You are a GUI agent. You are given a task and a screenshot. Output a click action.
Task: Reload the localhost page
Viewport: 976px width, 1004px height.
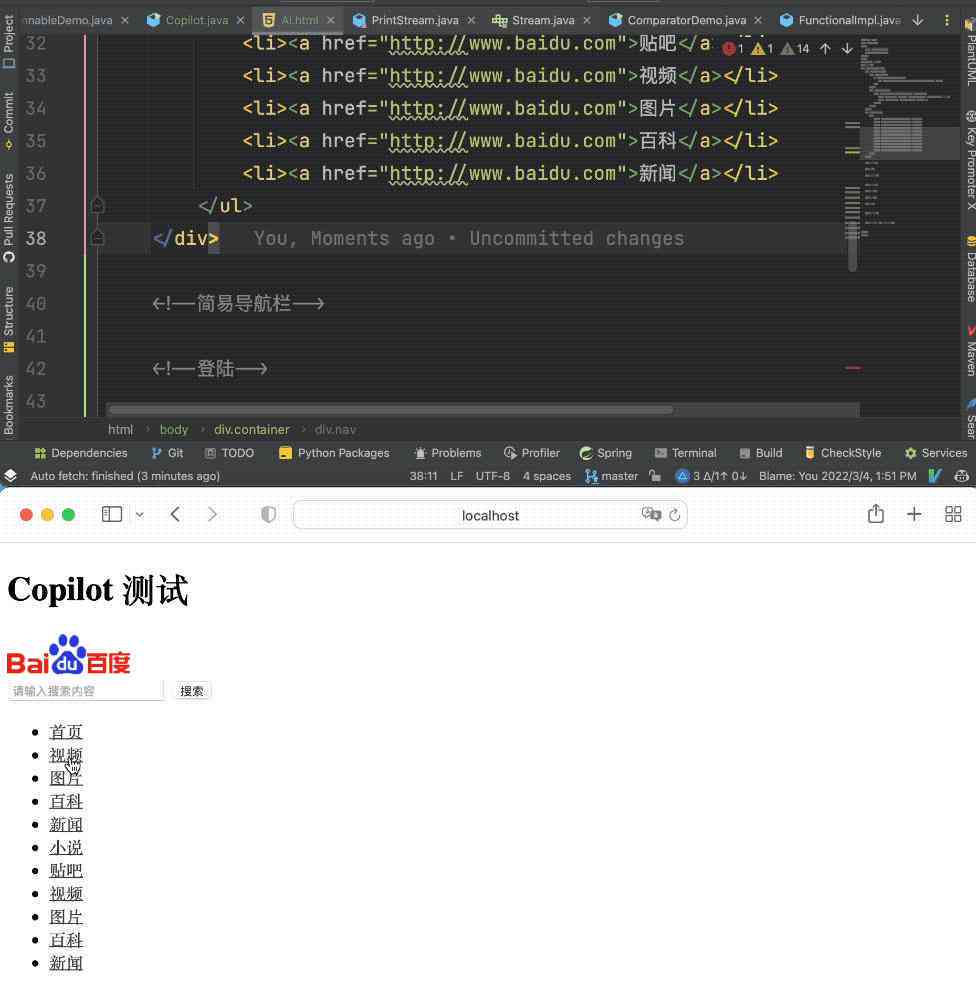click(674, 515)
